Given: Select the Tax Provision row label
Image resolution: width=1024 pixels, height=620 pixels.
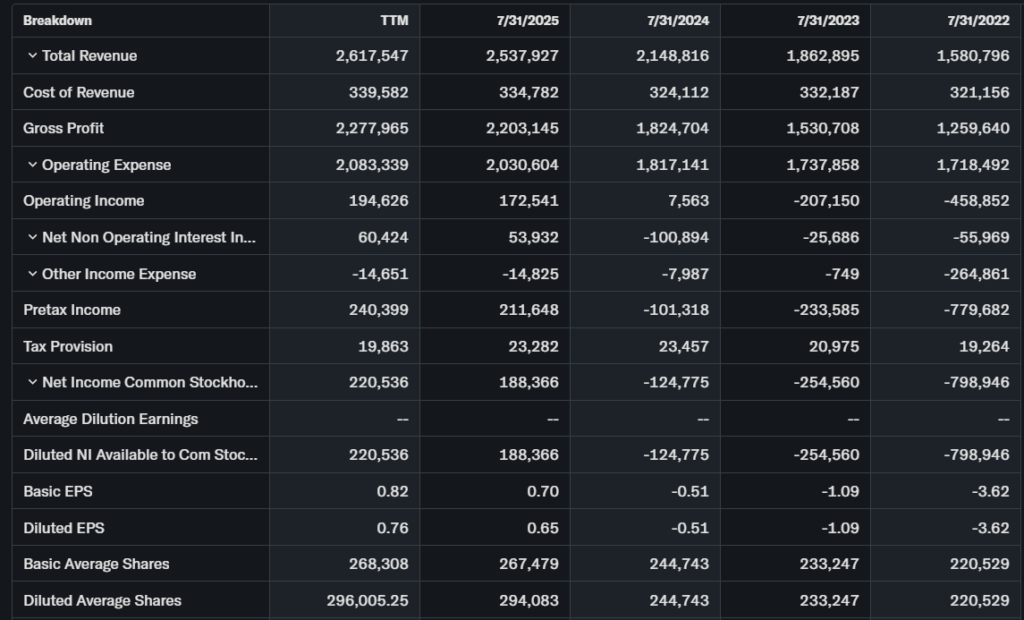Looking at the screenshot, I should 68,346.
